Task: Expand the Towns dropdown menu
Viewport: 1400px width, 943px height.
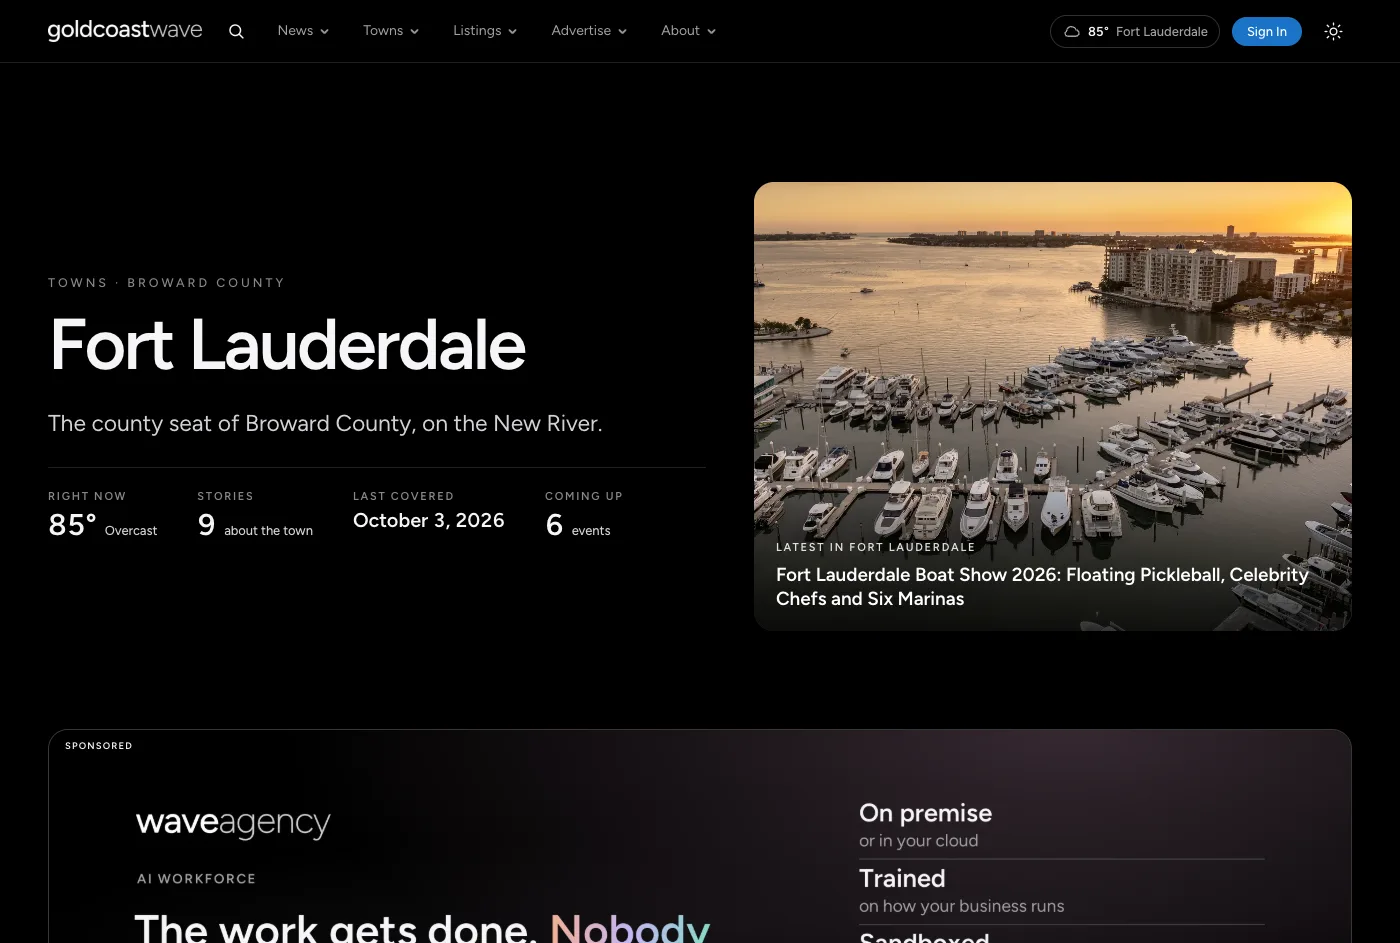Action: click(x=391, y=31)
